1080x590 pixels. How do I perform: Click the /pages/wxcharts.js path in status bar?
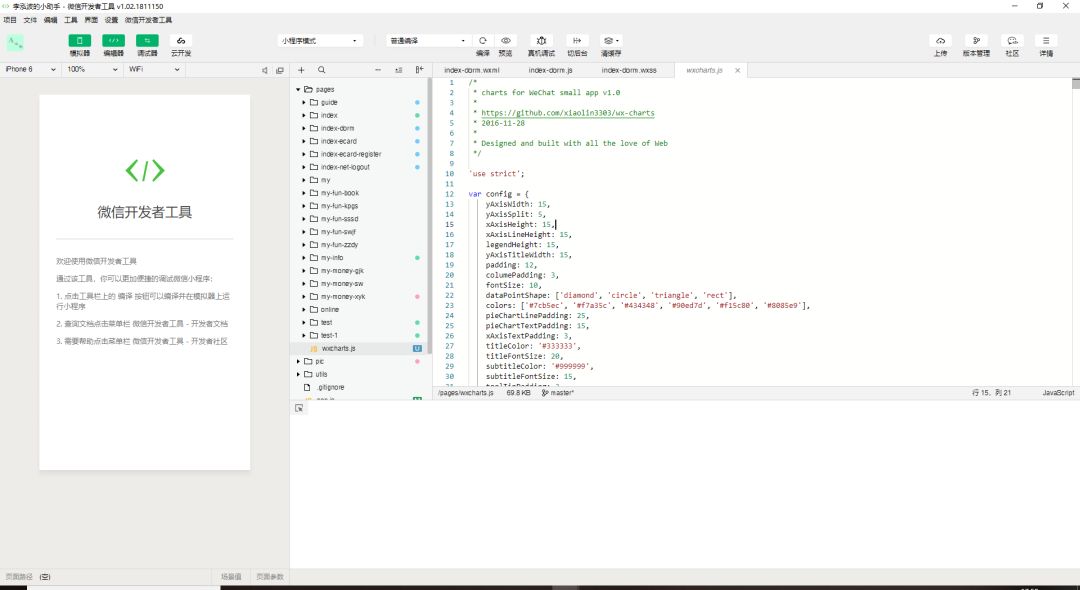(x=466, y=393)
